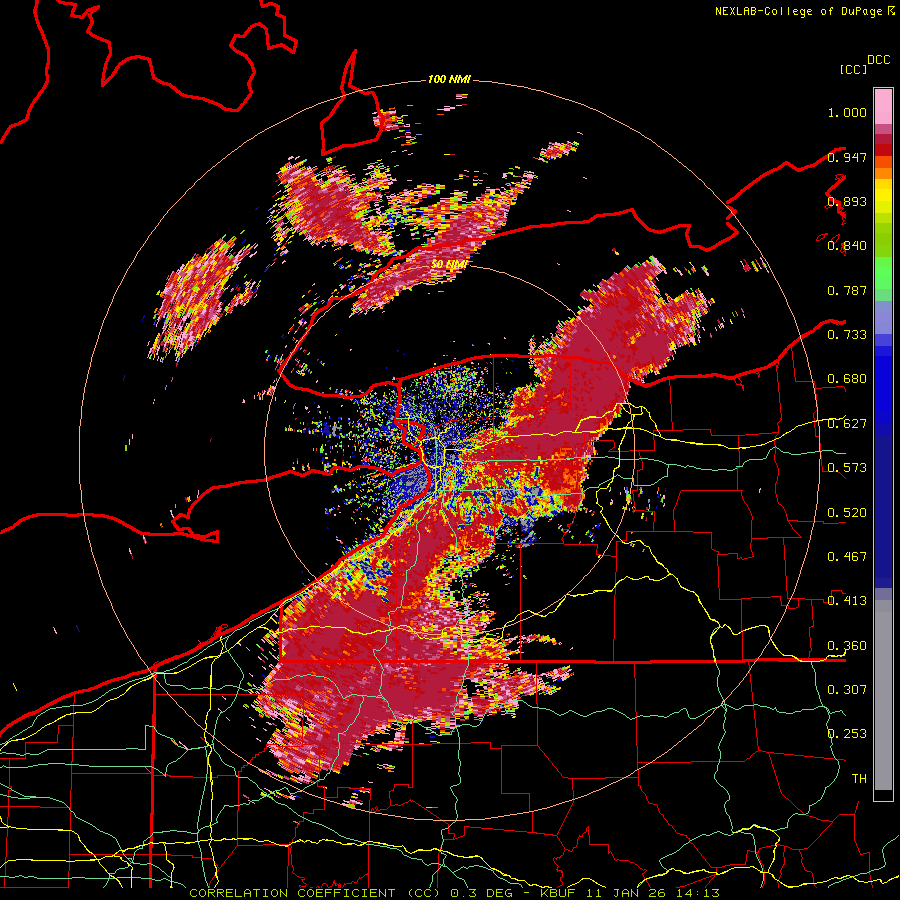This screenshot has height=900, width=900.
Task: Click the 0.787 legend value
Action: pyautogui.click(x=847, y=290)
